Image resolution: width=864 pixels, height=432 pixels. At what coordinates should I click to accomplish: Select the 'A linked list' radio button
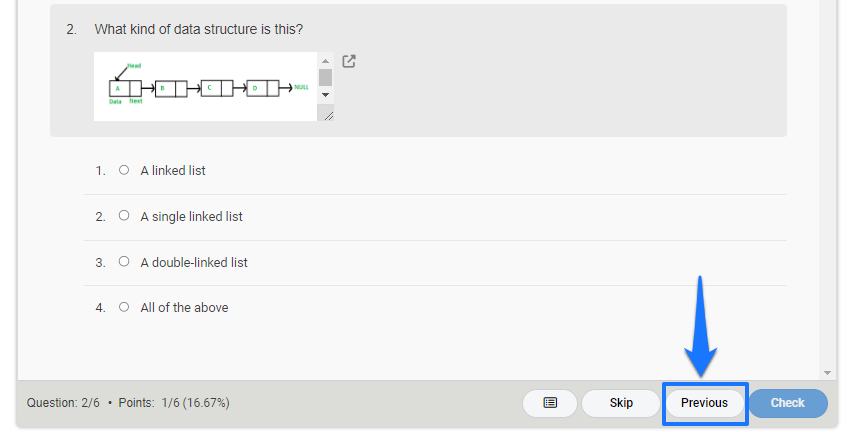(124, 170)
